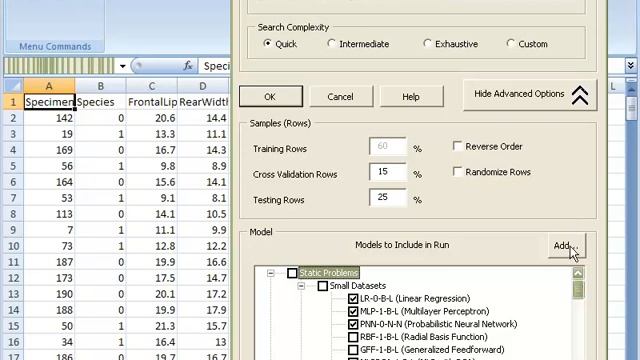Click the Testing Rows percent field

[x=388, y=197]
